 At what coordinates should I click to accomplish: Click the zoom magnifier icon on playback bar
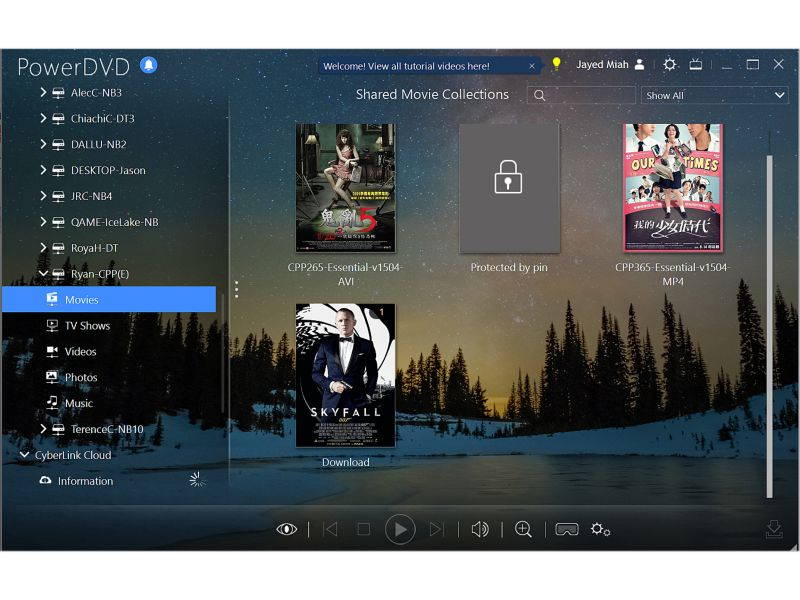523,529
